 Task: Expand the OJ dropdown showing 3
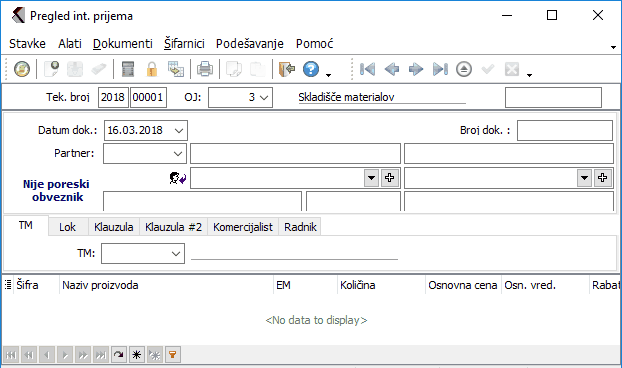point(264,98)
